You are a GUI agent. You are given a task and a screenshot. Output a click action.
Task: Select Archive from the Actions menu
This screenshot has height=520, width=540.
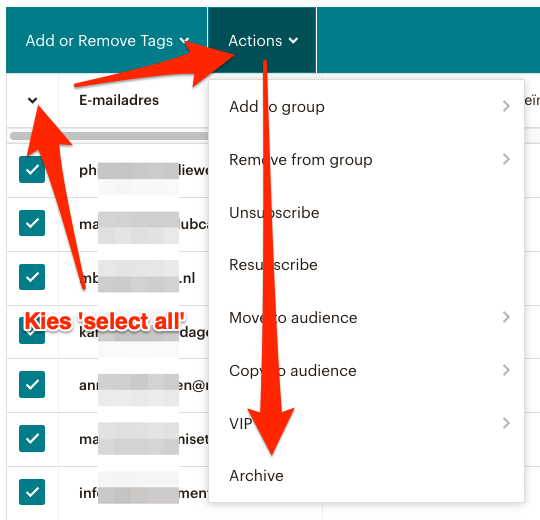click(x=366, y=476)
